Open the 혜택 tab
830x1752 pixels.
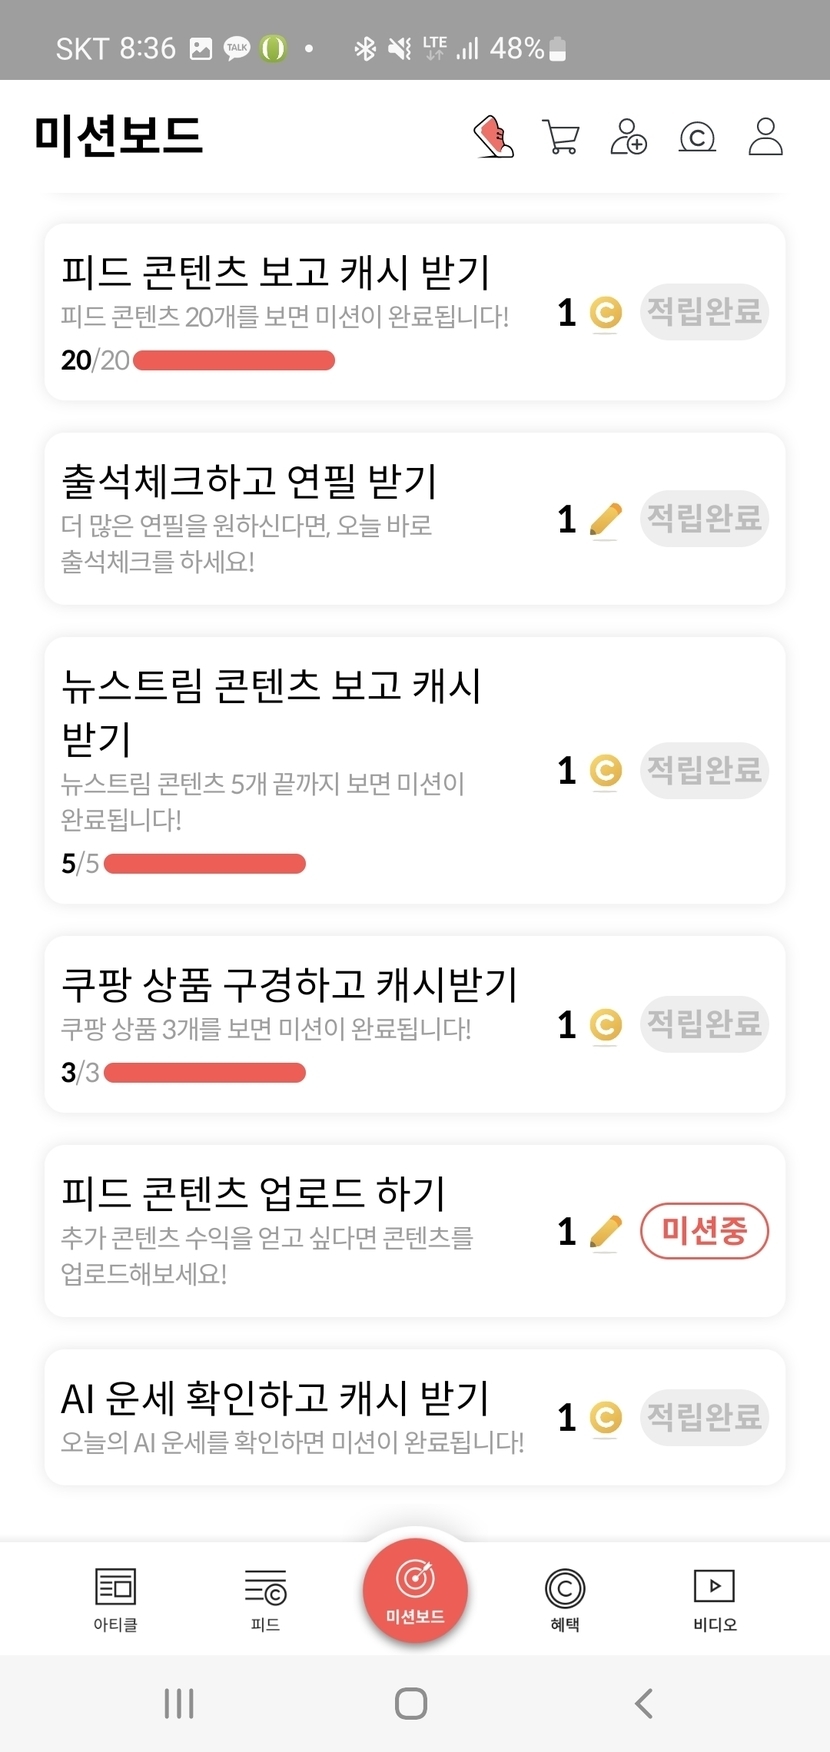565,1599
